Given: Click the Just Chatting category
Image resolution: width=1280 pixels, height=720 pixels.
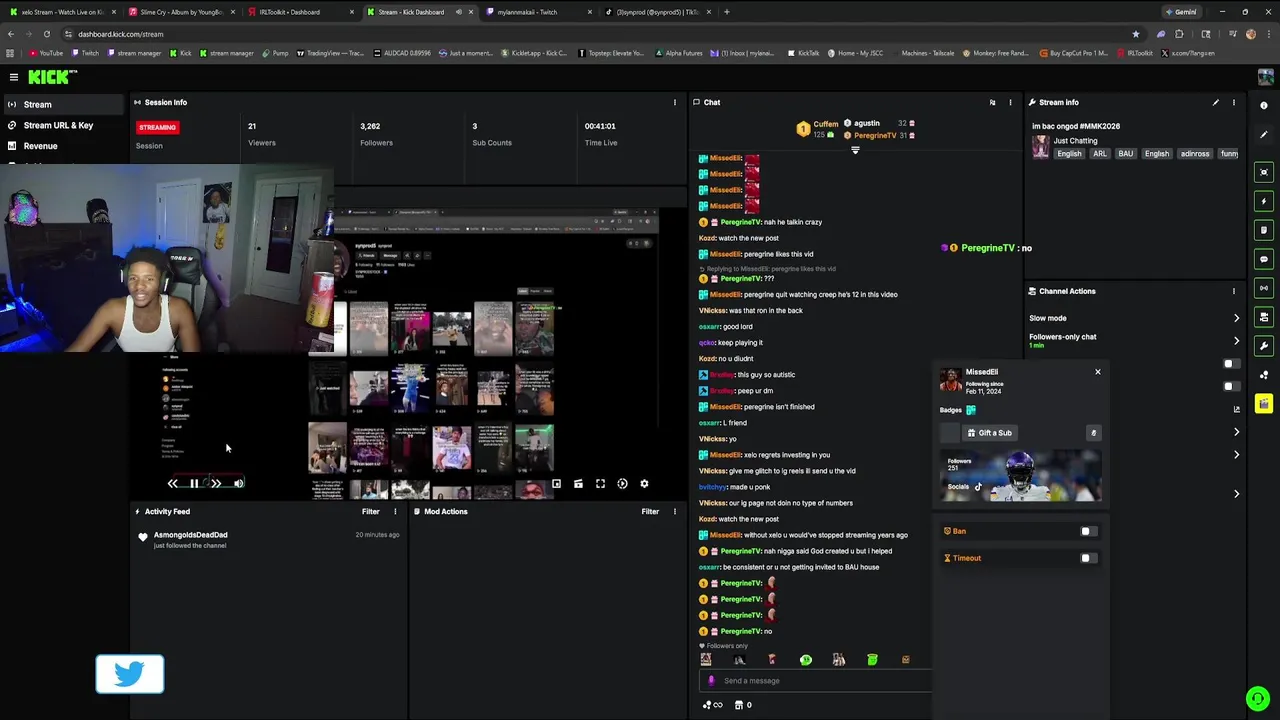Looking at the screenshot, I should (x=1075, y=141).
